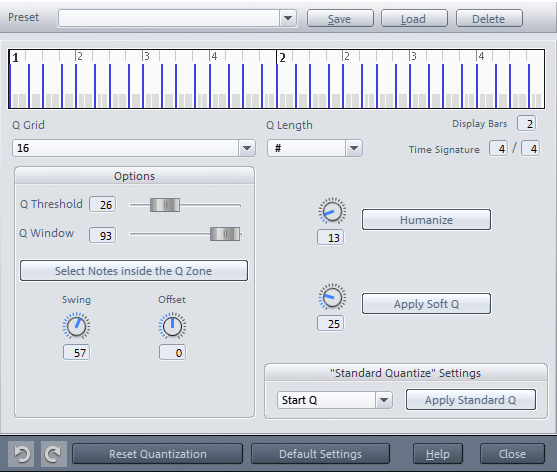Open the Preset dropdown arrow
The width and height of the screenshot is (557, 472).
(x=288, y=18)
